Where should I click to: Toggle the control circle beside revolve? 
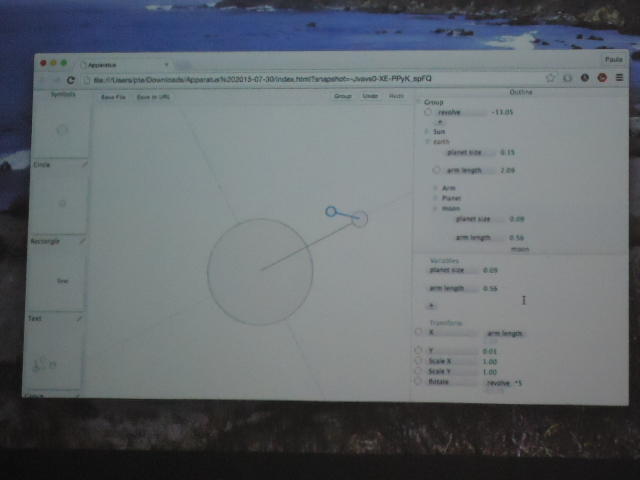coord(427,112)
